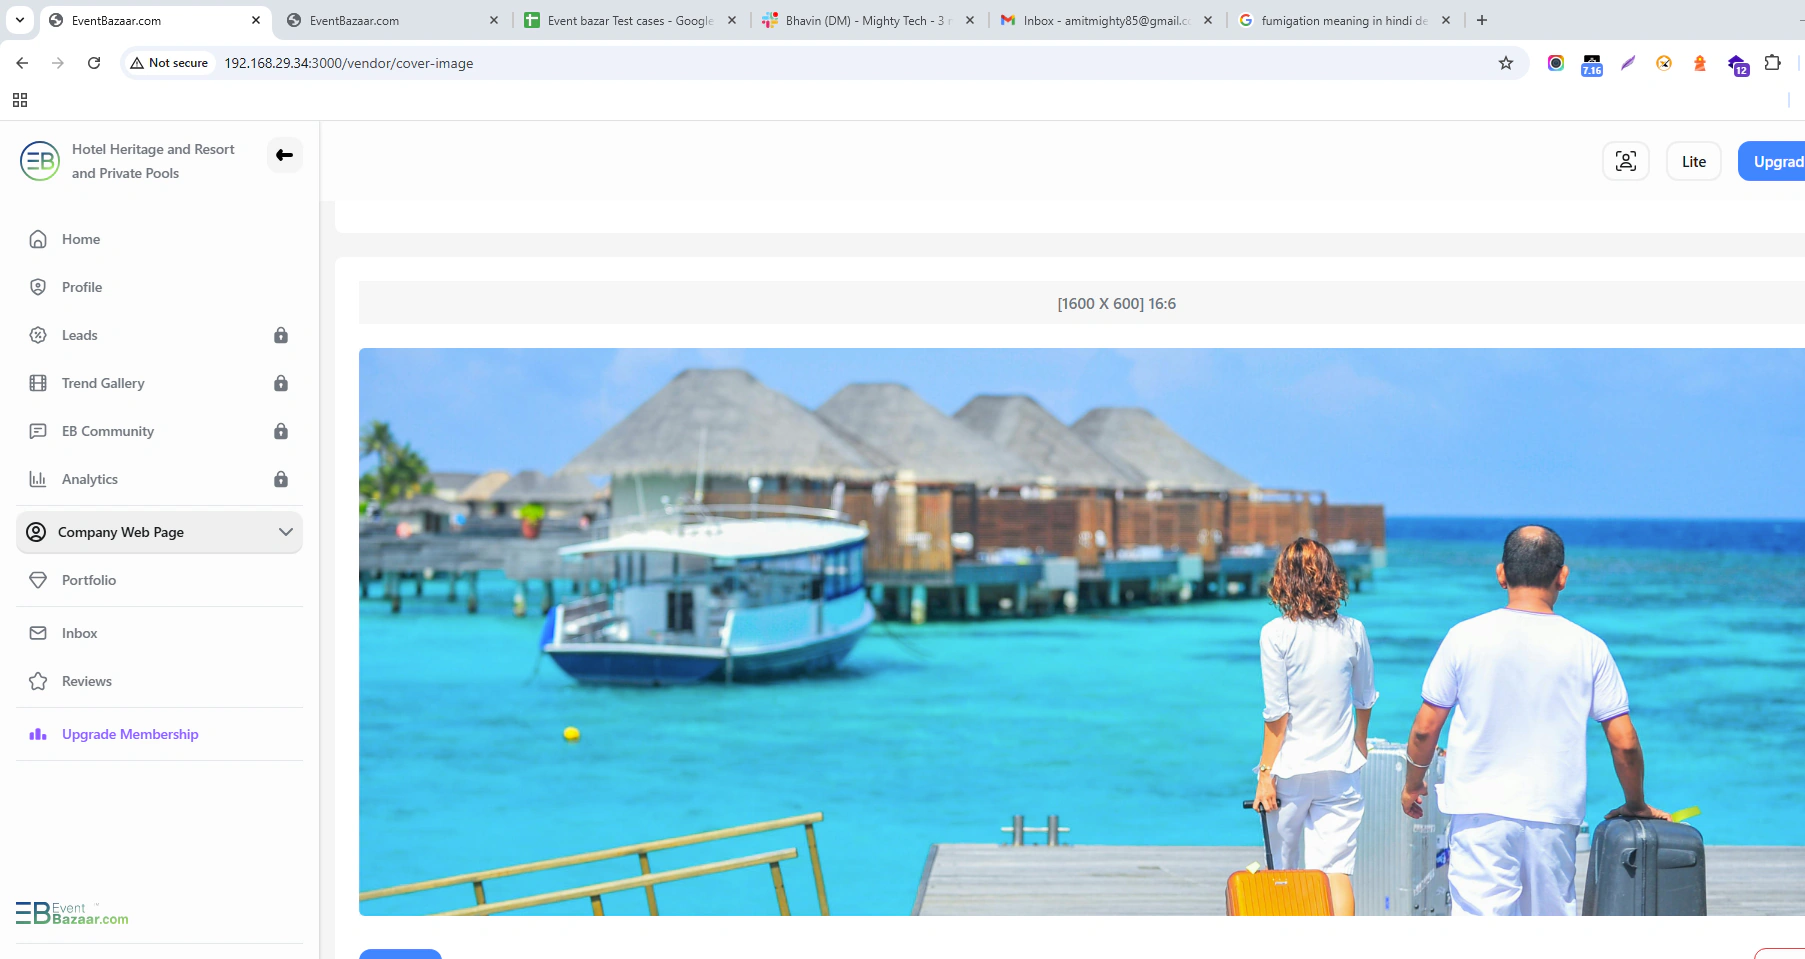Open the browser Extensions puzzle icon

click(1772, 63)
